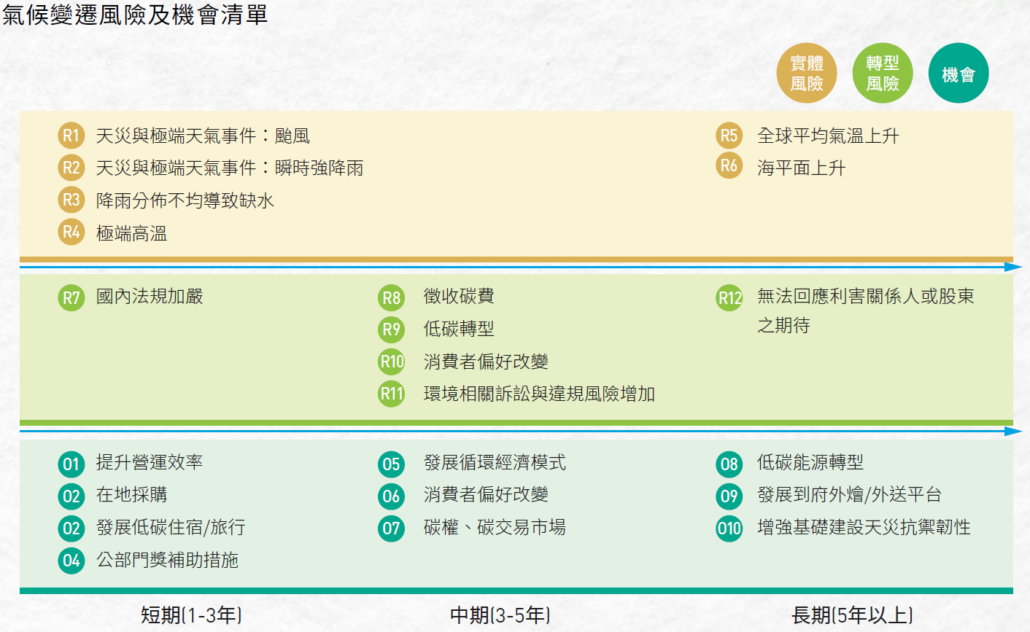This screenshot has width=1030, height=632.
Task: Select the O10 badge icon
Action: 729,528
